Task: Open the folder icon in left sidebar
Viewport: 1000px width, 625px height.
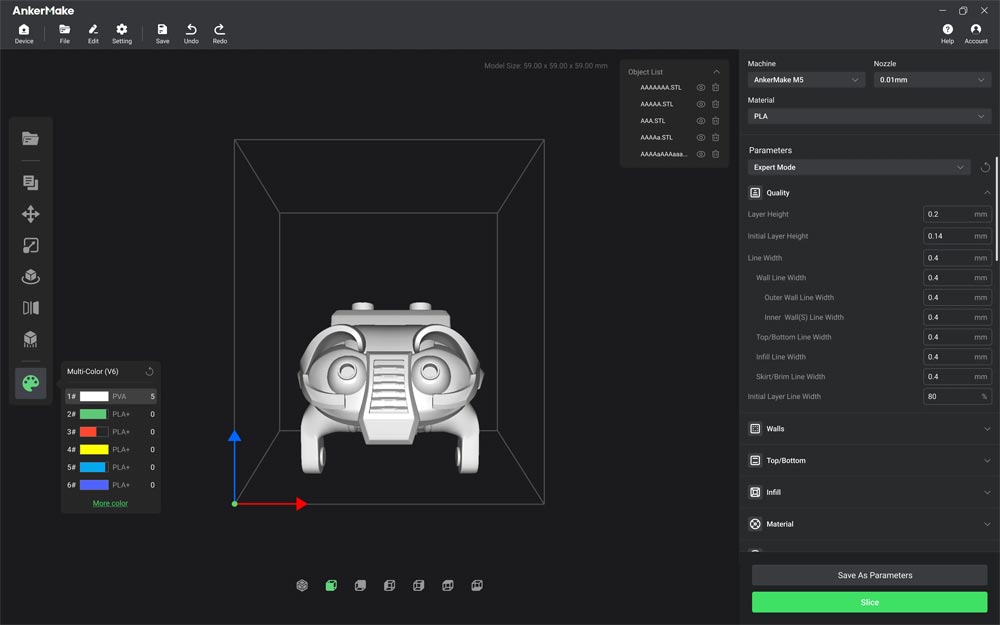Action: tap(30, 138)
